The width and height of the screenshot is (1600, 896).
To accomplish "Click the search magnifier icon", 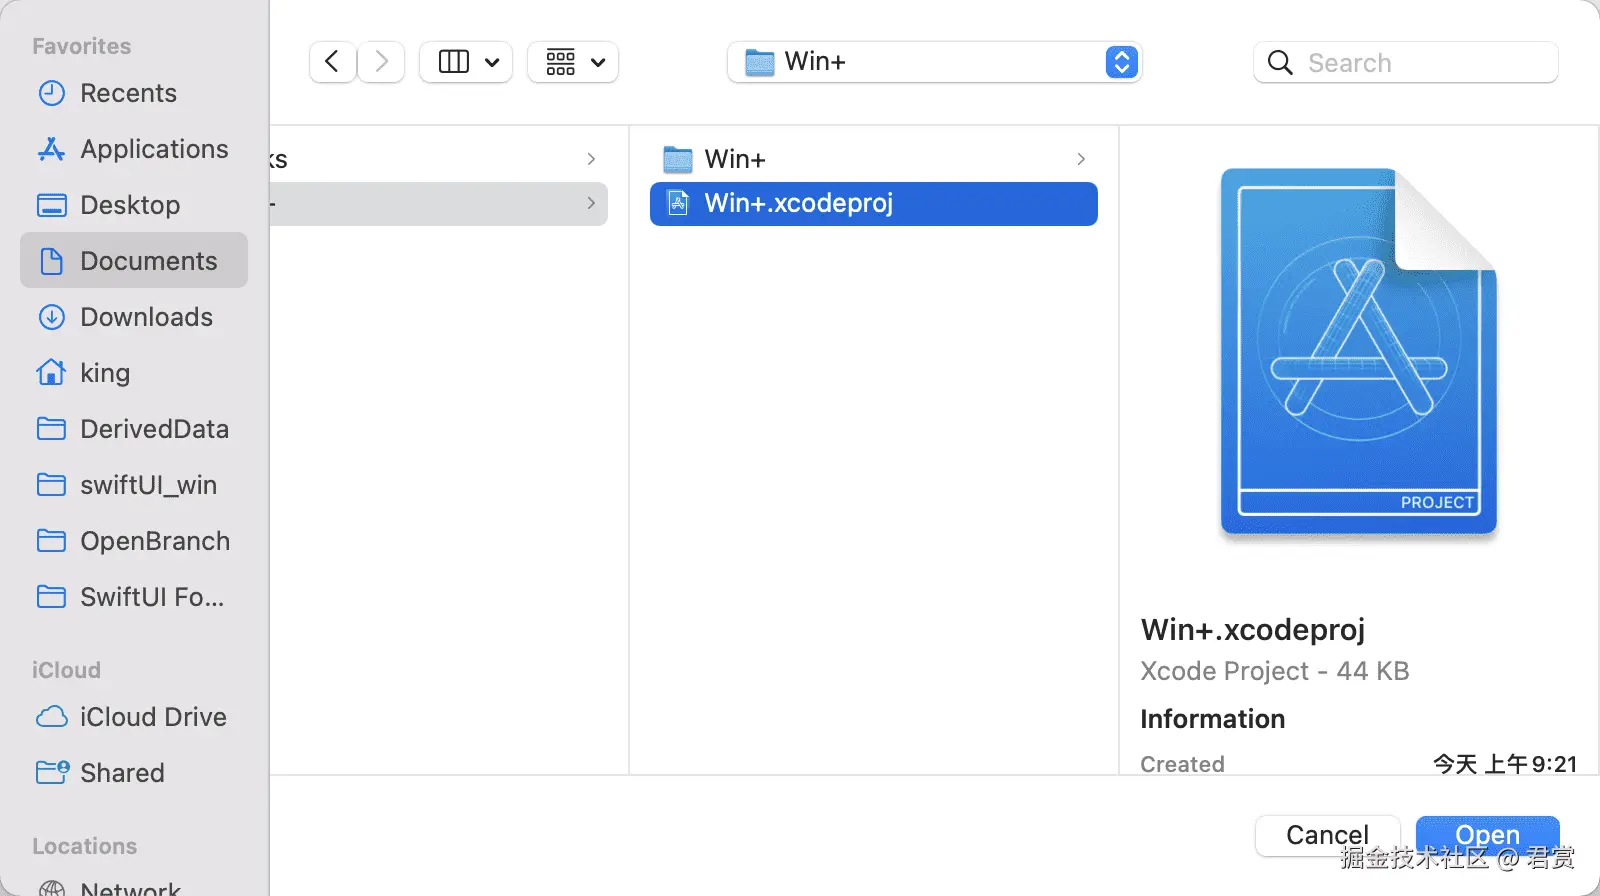I will [1280, 62].
